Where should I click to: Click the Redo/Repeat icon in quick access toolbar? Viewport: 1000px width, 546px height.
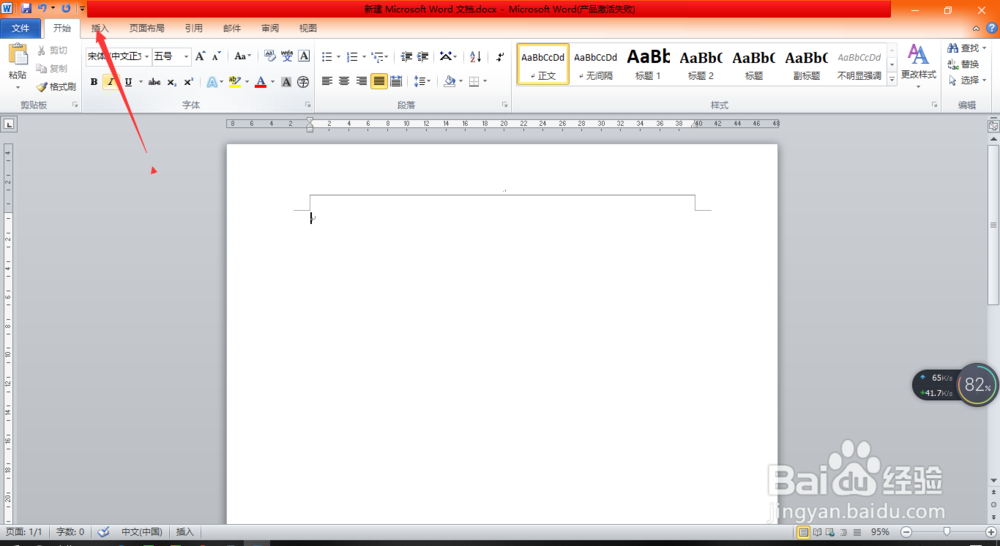(66, 8)
